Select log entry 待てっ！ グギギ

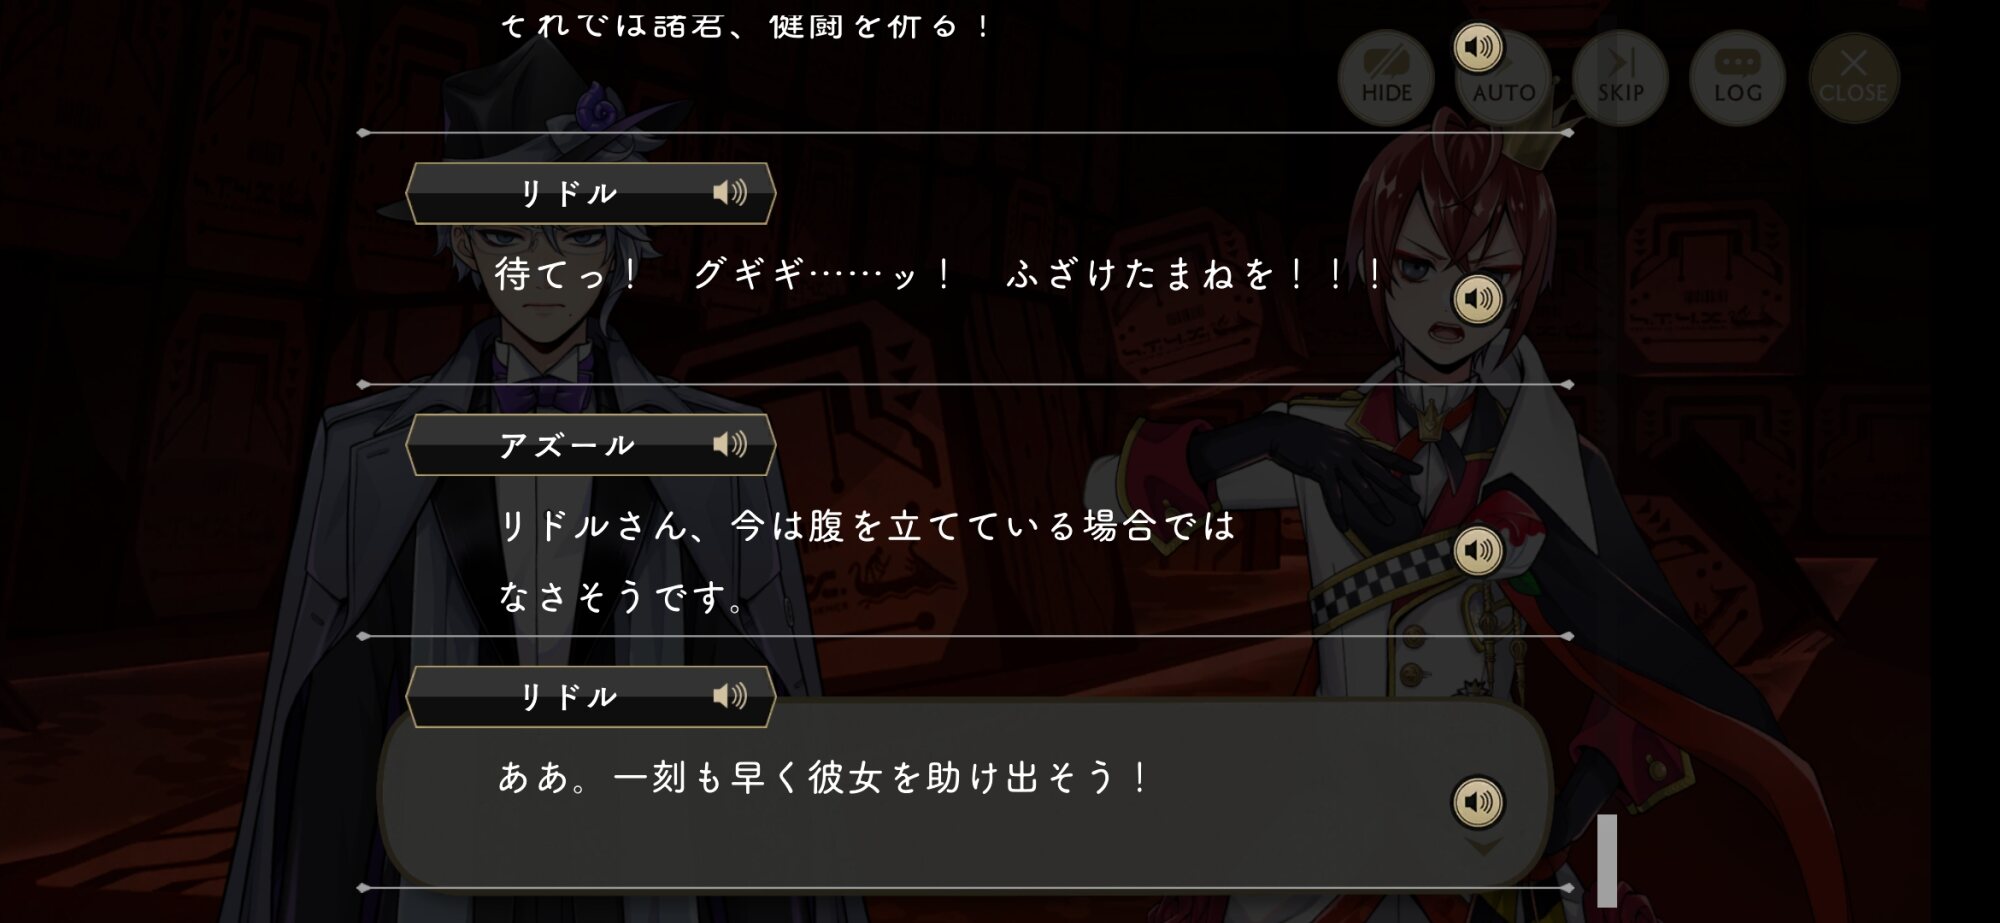pyautogui.click(x=940, y=274)
